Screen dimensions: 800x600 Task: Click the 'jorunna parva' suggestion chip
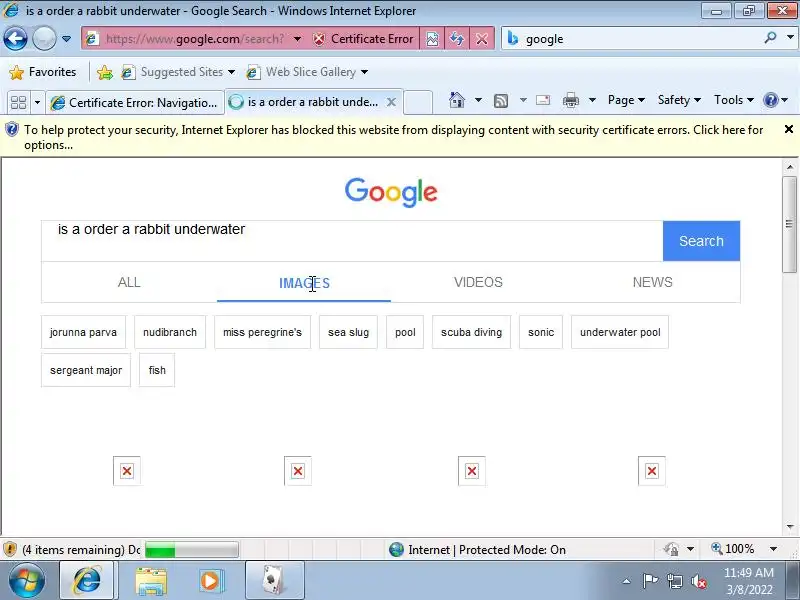[x=83, y=332]
